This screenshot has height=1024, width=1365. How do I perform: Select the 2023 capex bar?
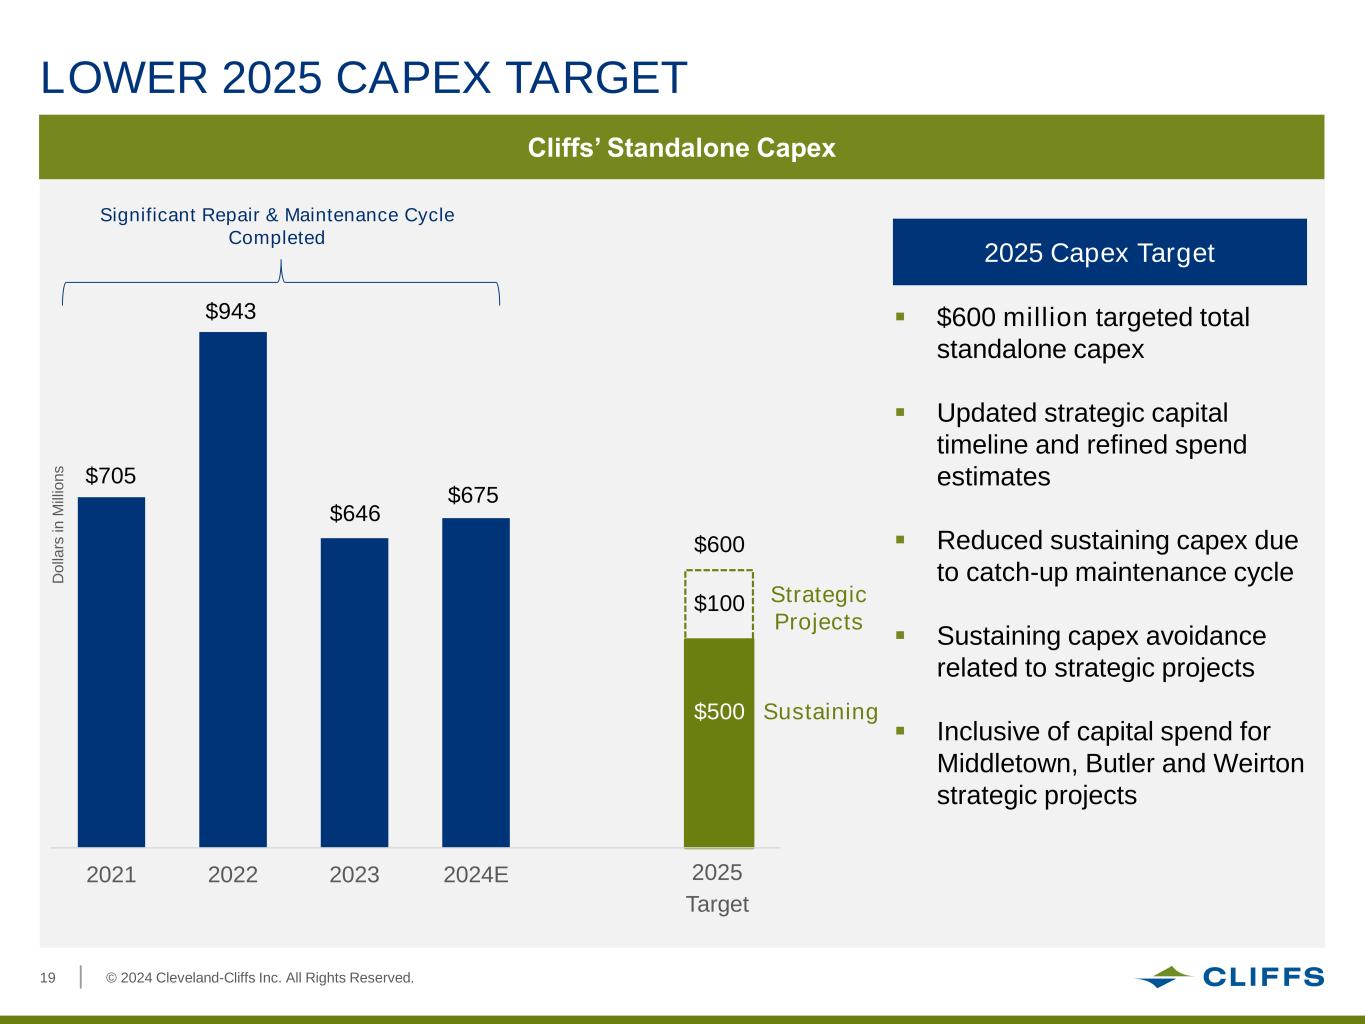pos(354,692)
